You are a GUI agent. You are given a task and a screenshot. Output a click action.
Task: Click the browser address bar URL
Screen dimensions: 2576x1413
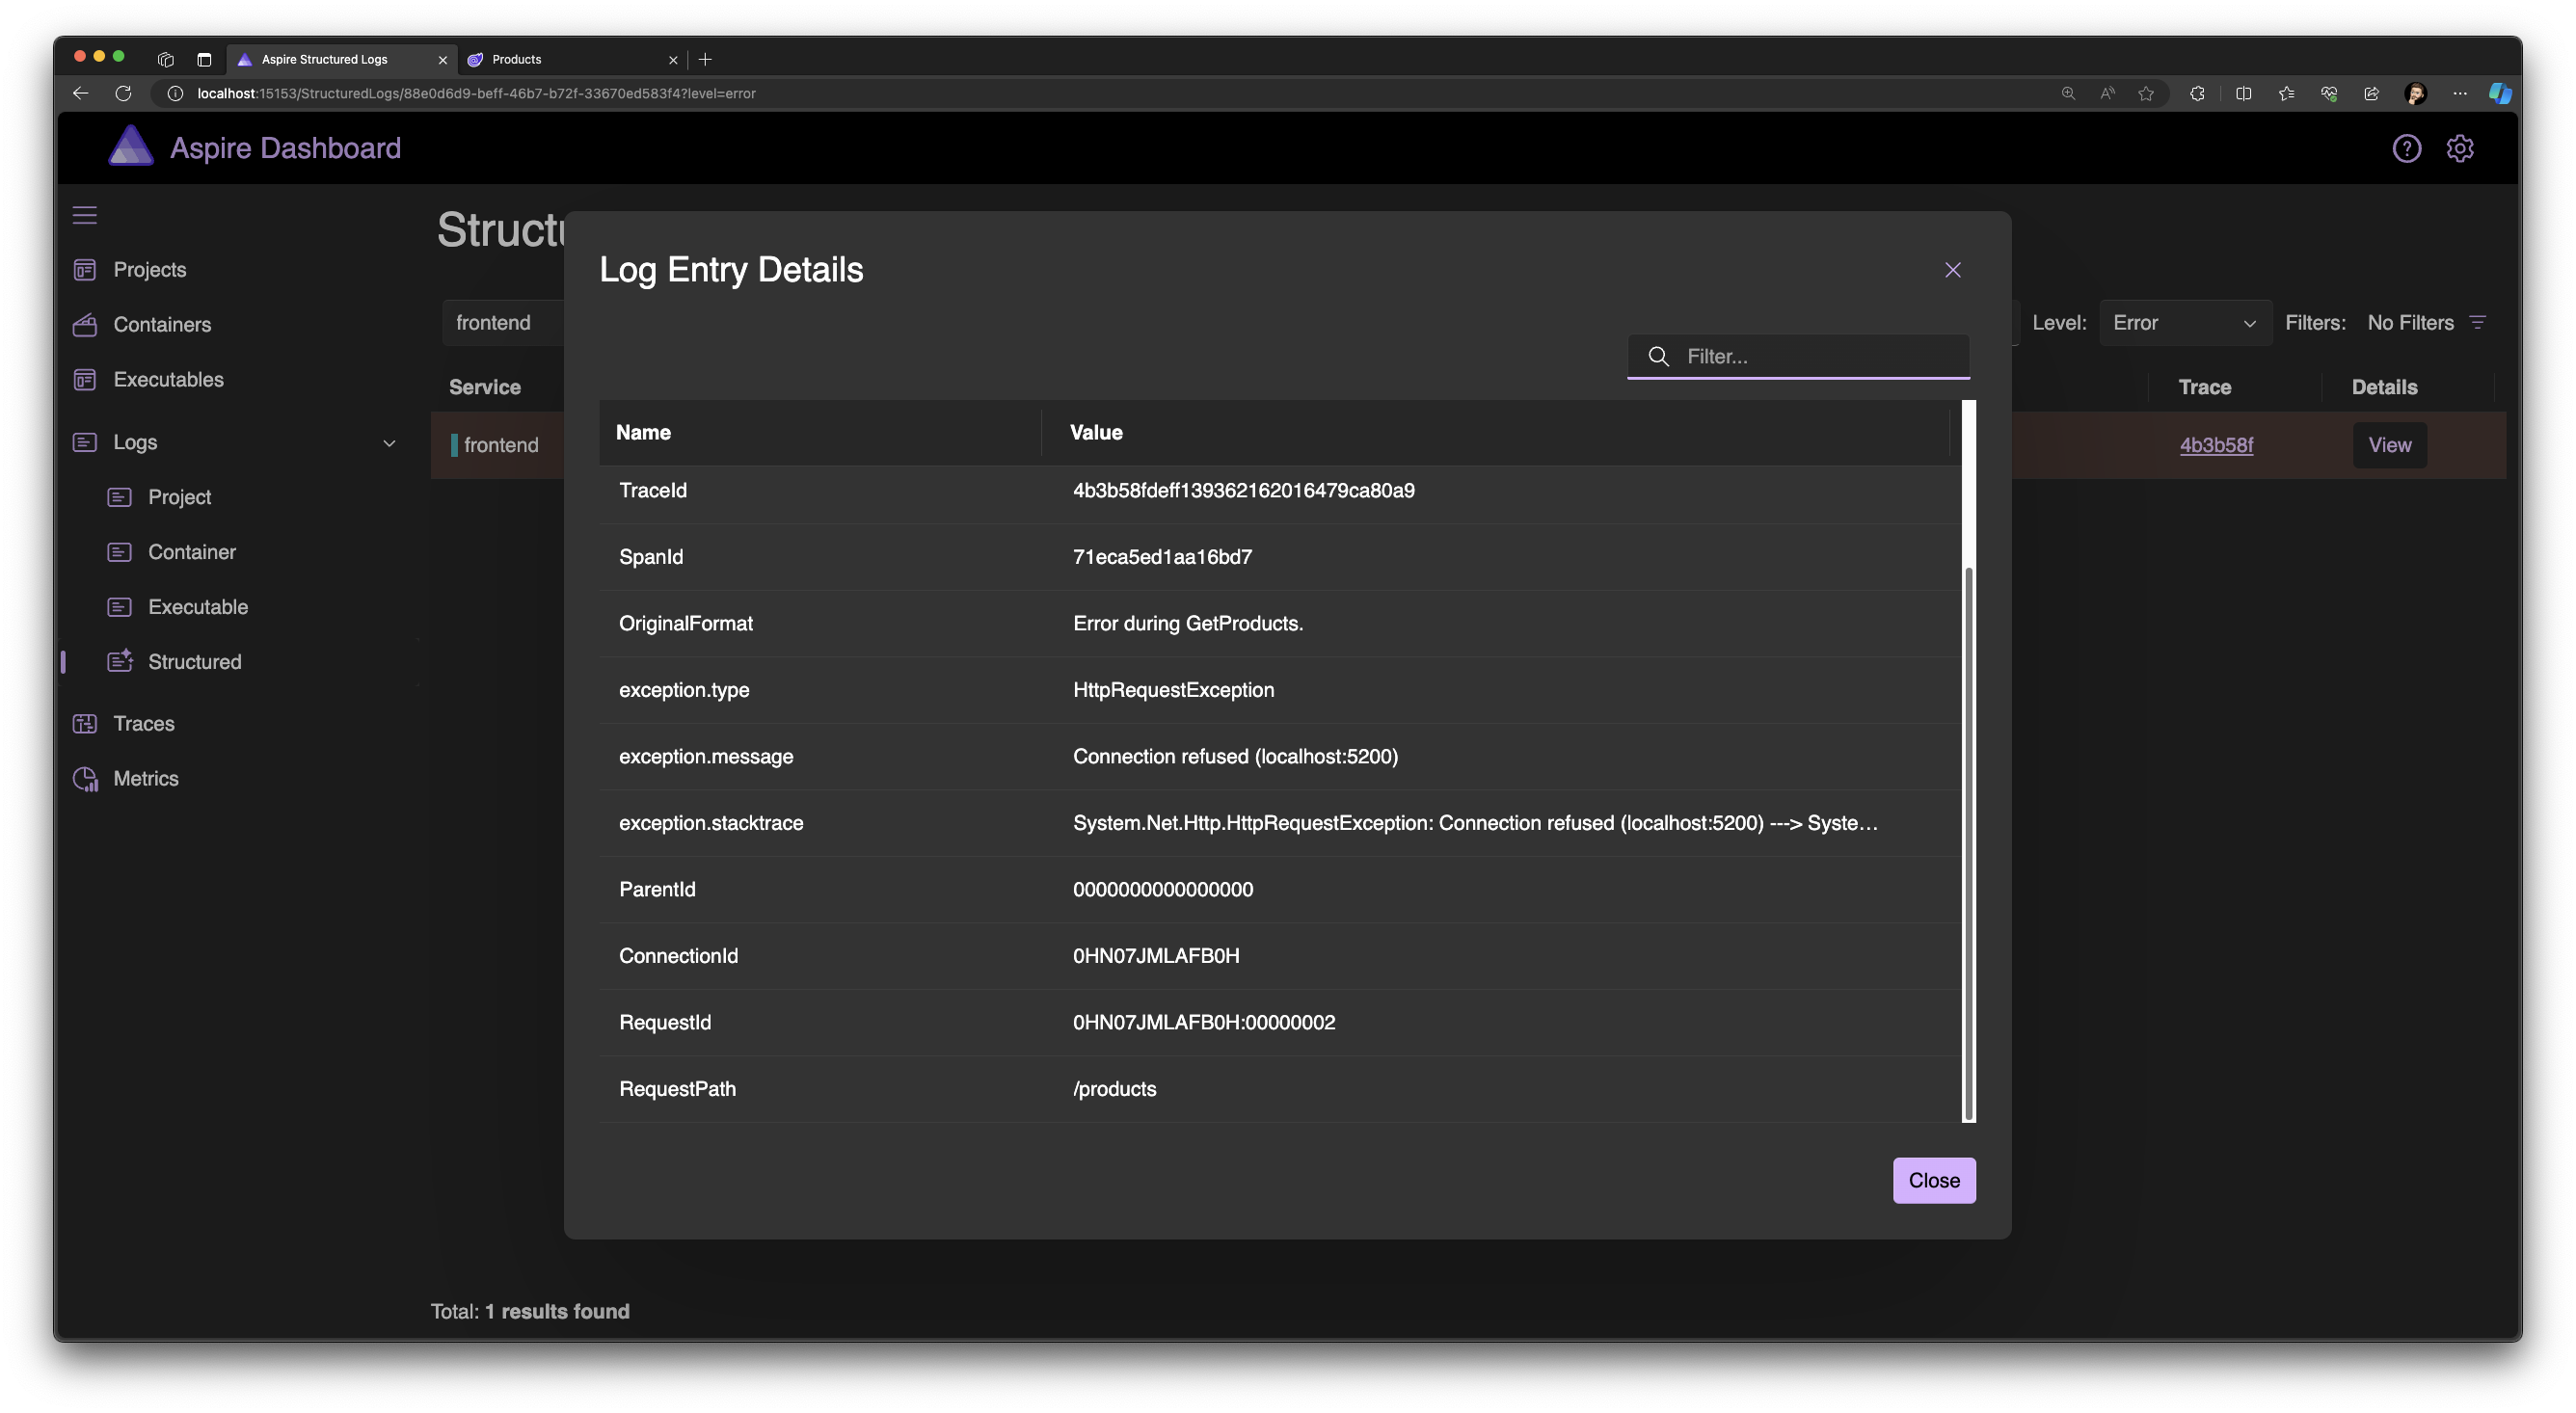tap(476, 93)
